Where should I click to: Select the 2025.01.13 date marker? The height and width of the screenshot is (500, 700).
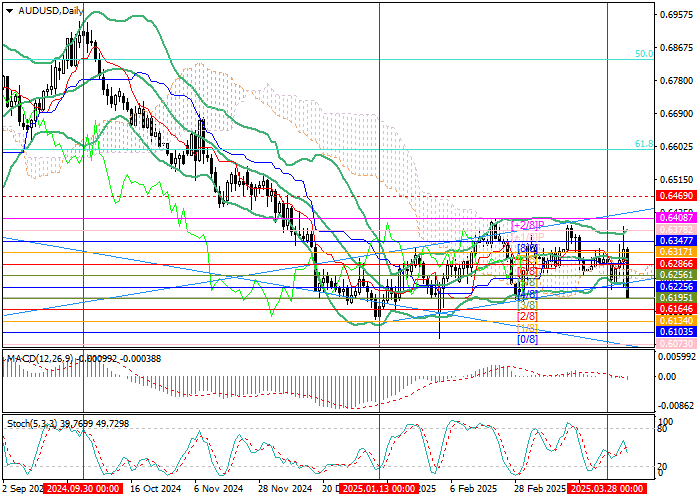[379, 490]
